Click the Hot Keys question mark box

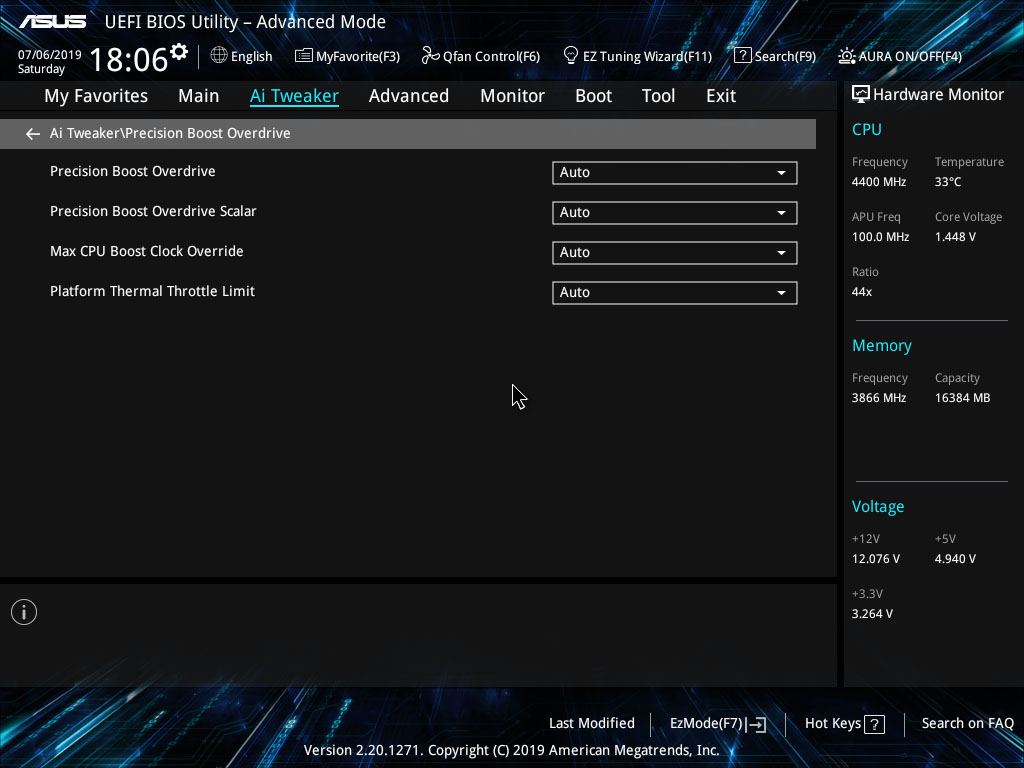[x=874, y=724]
